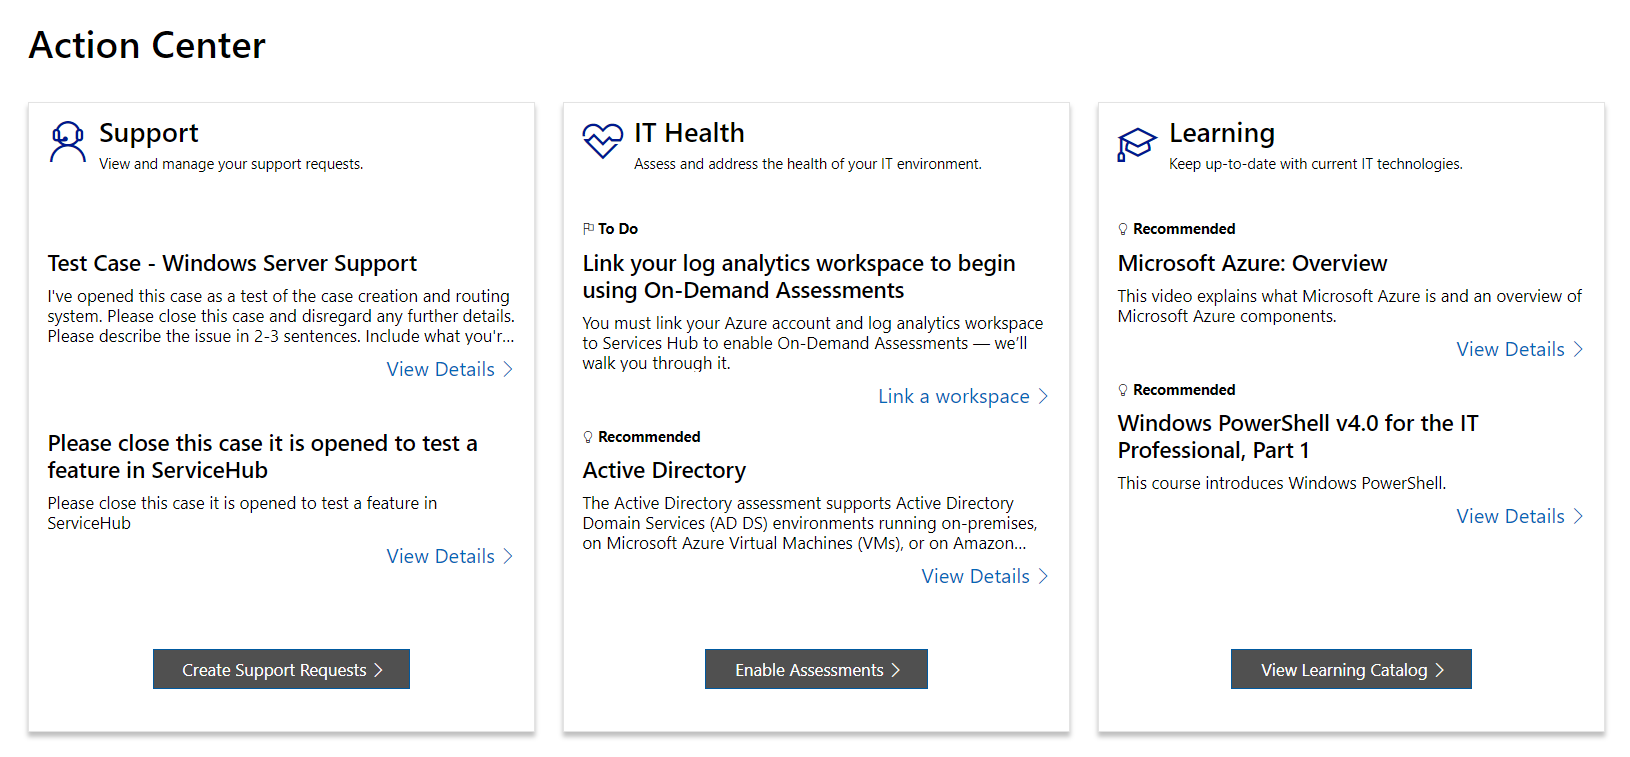Click the Learning graduation cap icon
Image resolution: width=1630 pixels, height=757 pixels.
(1137, 144)
